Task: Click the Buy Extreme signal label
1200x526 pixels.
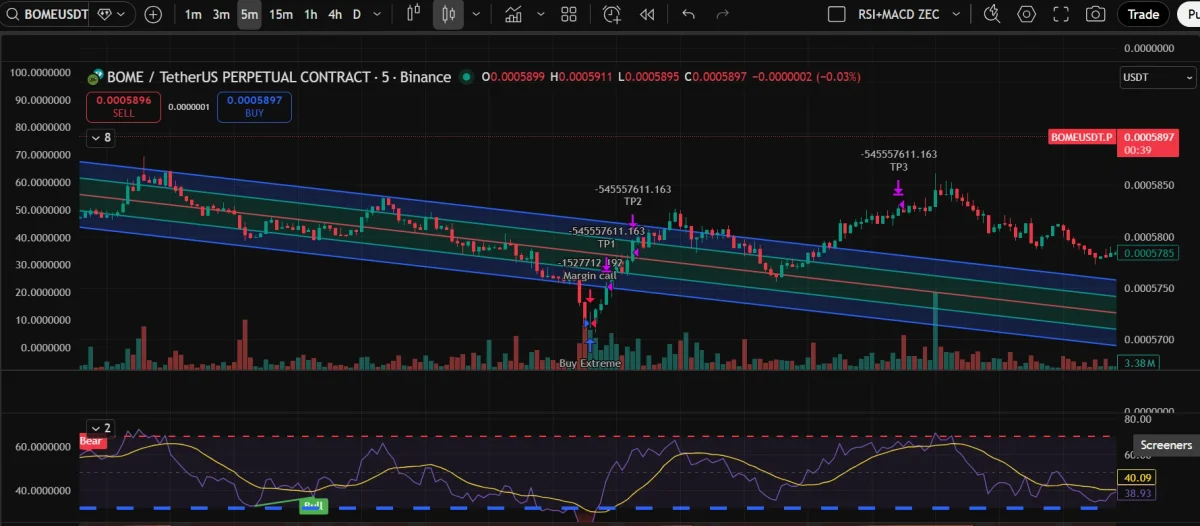Action: tap(590, 363)
